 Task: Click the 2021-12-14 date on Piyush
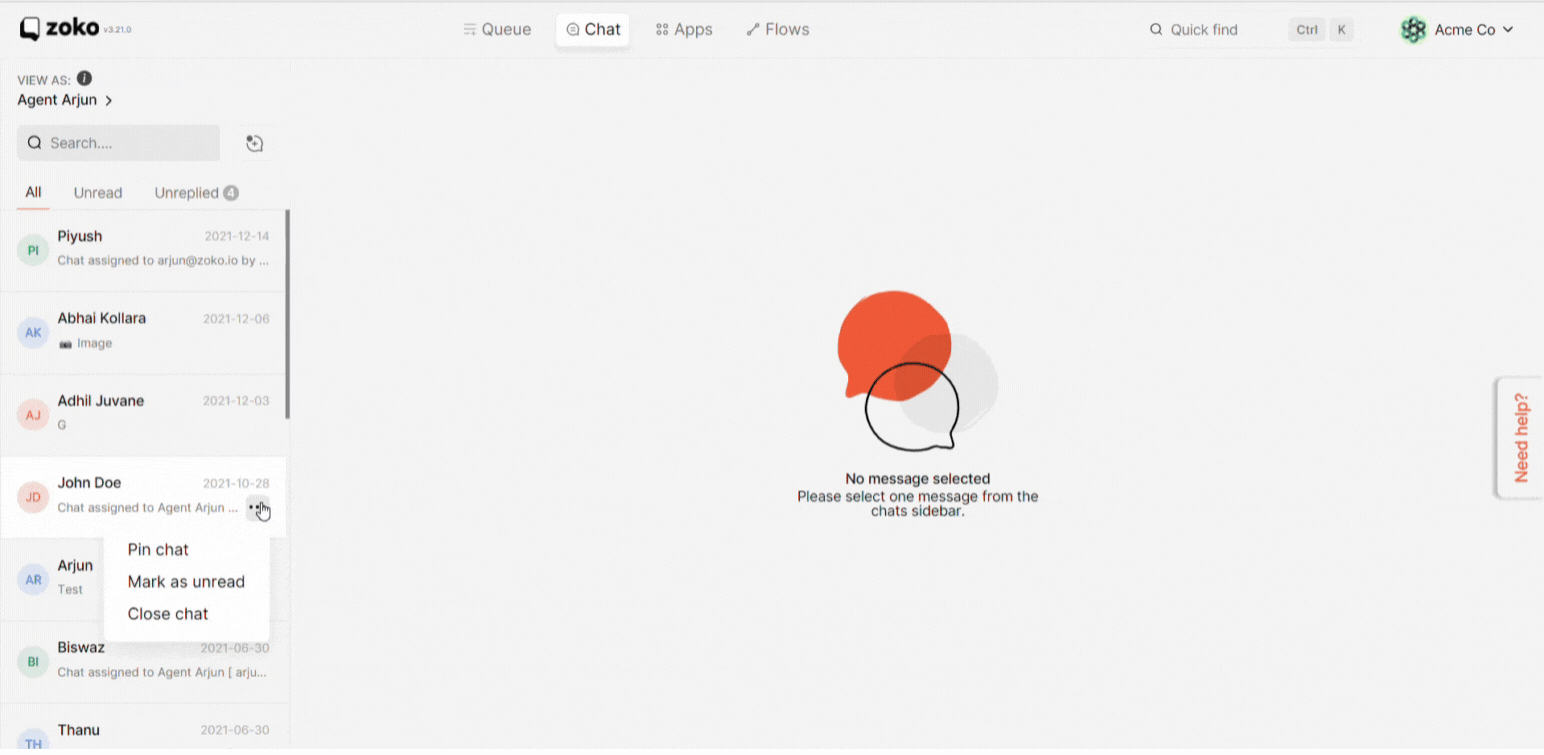tap(237, 236)
